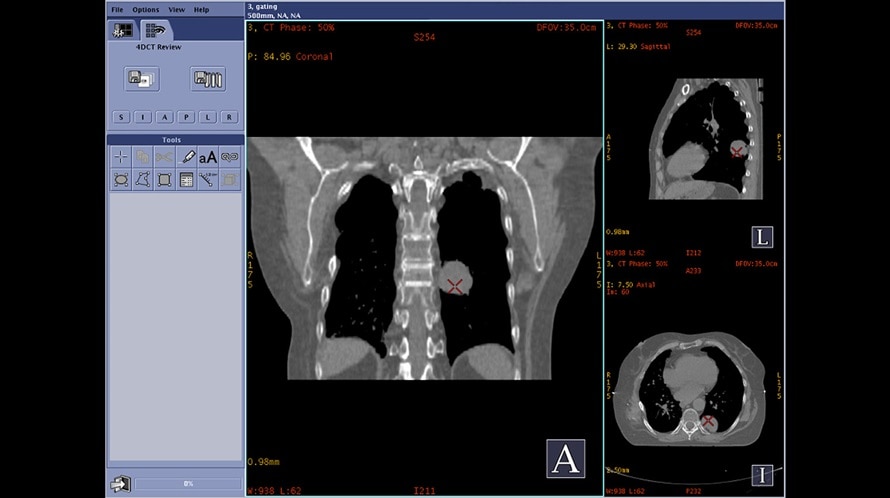Open the File menu
The width and height of the screenshot is (890, 498).
pos(117,10)
